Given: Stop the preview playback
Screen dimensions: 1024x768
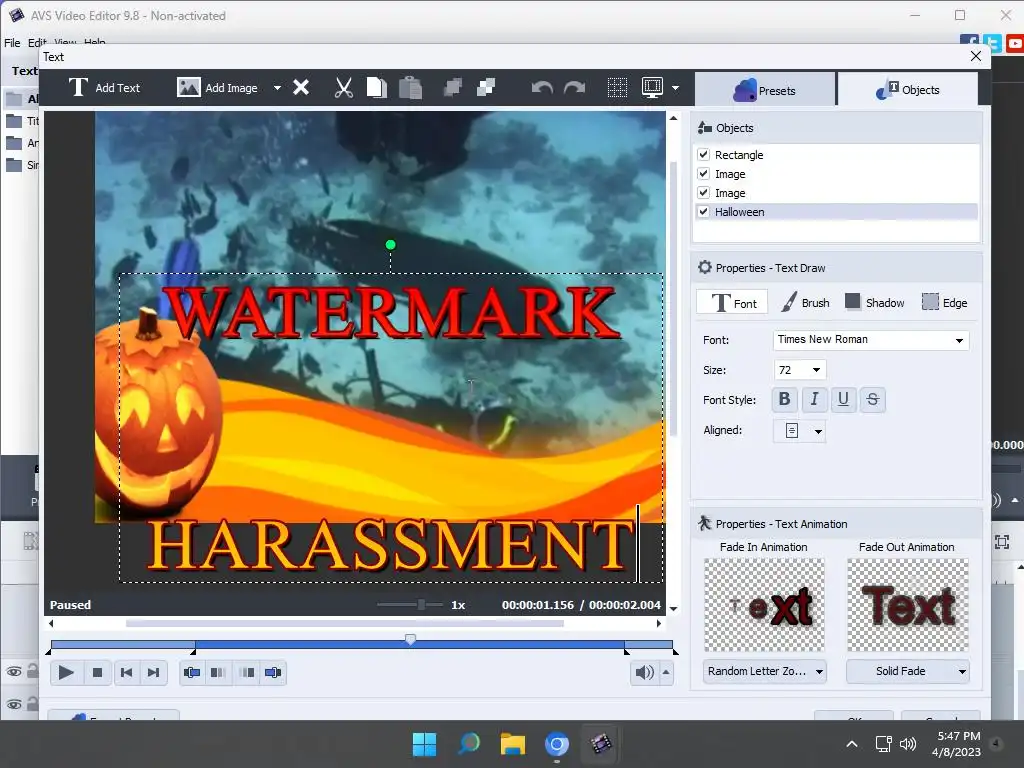Looking at the screenshot, I should (x=97, y=672).
